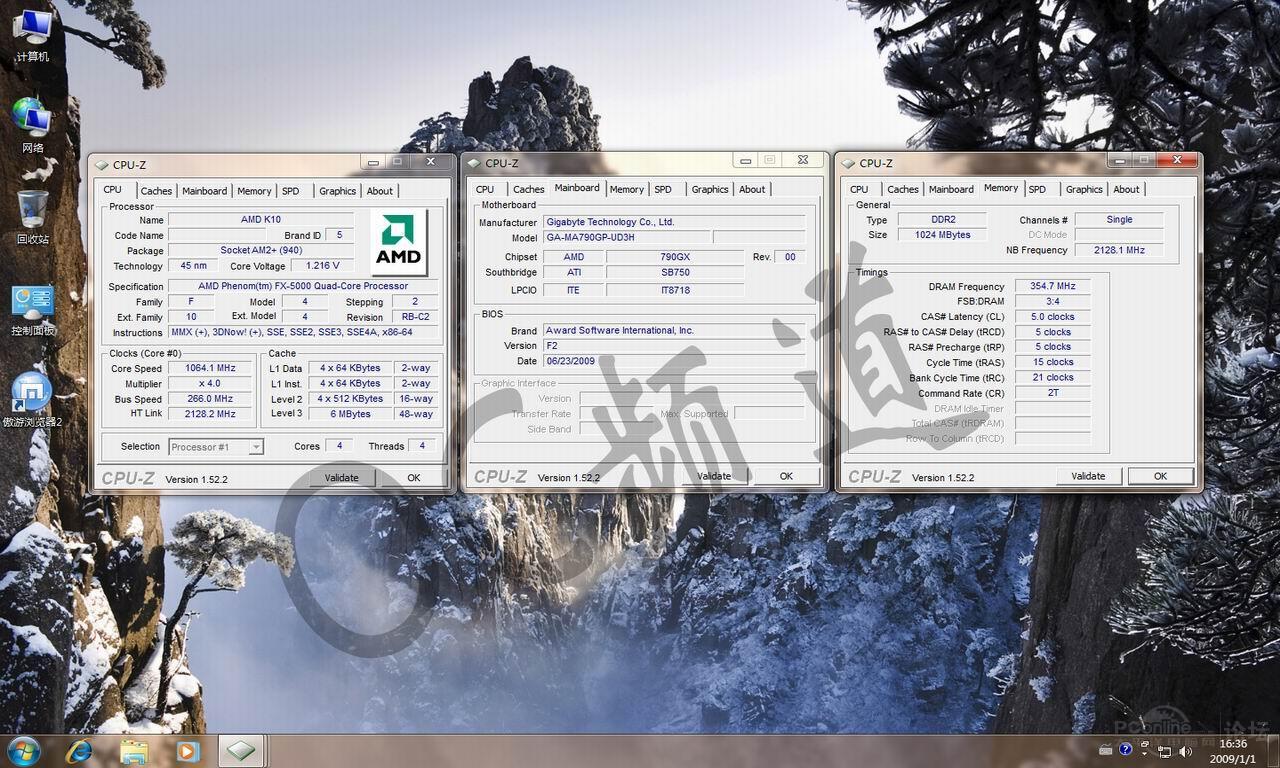The image size is (1280, 768).
Task: Open SPD tab in left CPU-Z window
Action: [290, 191]
